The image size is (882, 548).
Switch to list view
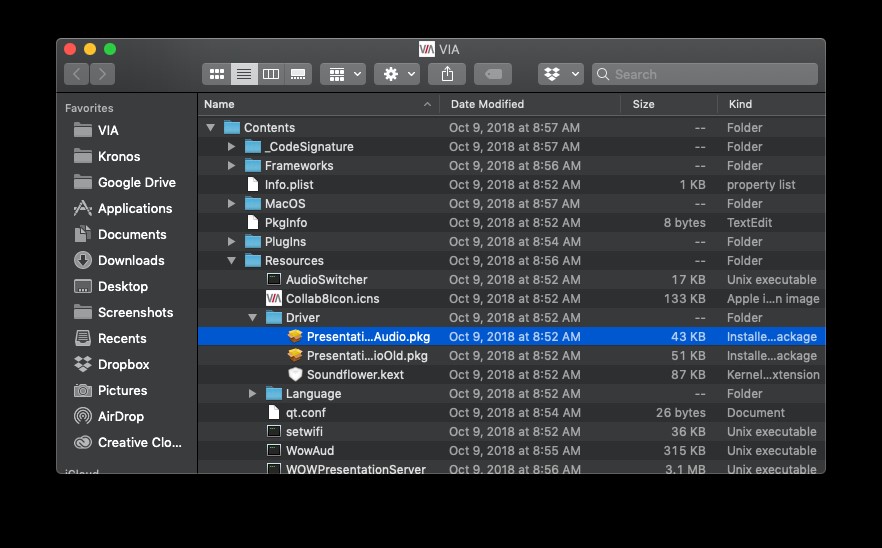[244, 74]
